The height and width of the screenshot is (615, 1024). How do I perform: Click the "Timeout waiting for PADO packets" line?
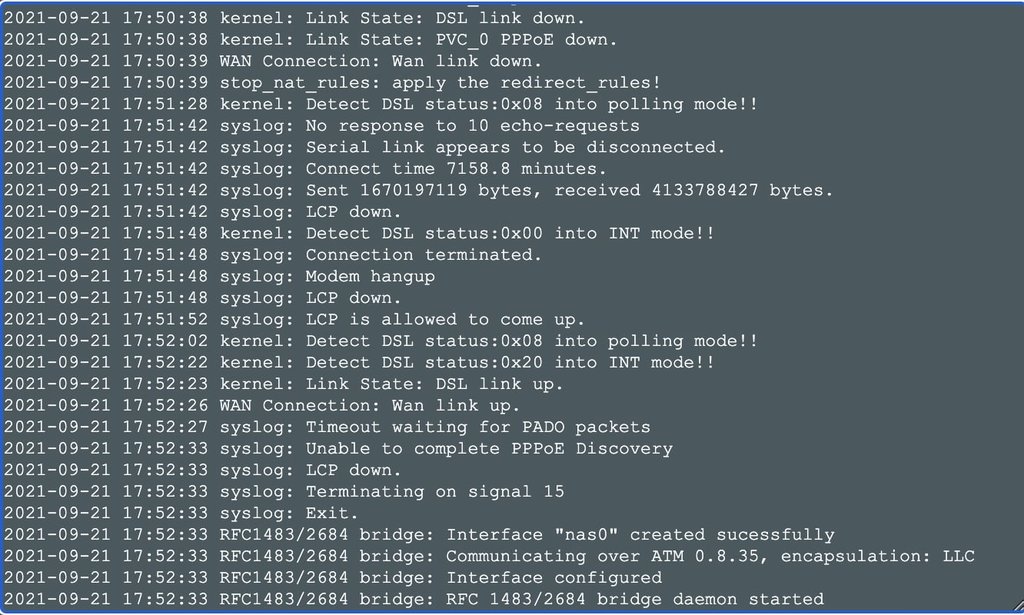pyautogui.click(x=327, y=427)
